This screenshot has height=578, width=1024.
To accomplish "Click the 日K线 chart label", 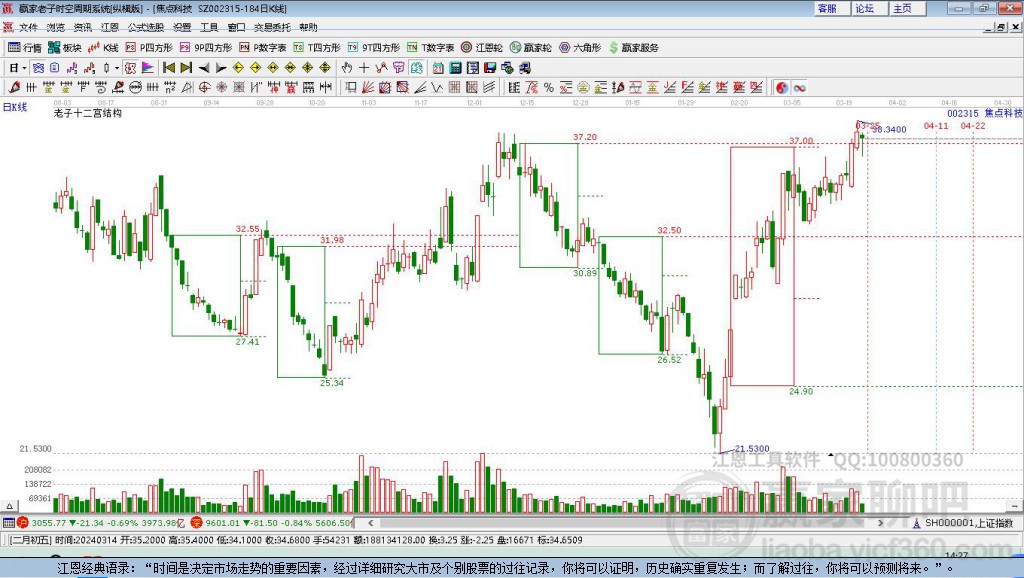I will (x=15, y=107).
